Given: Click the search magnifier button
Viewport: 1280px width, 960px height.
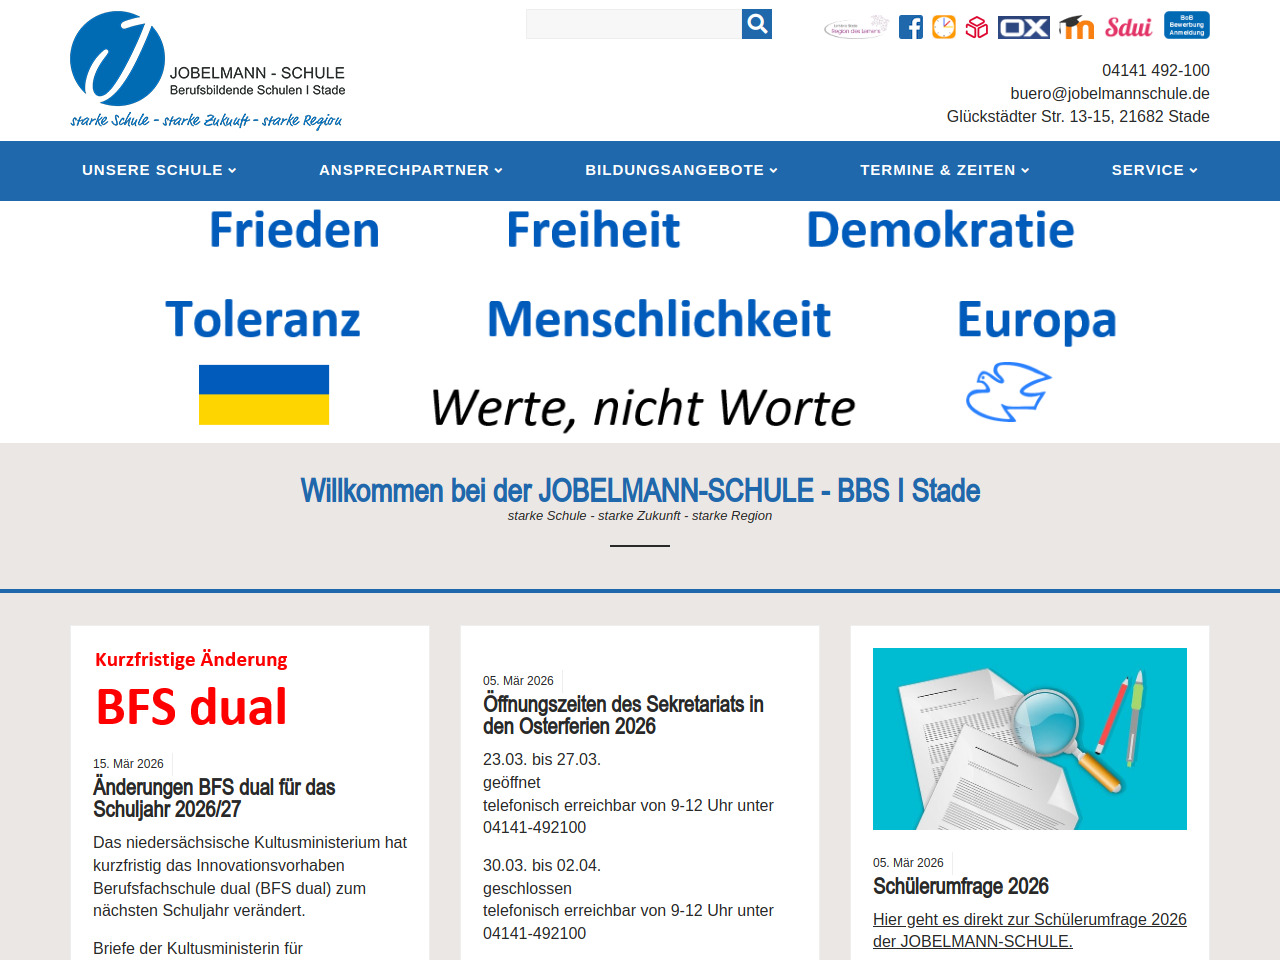Looking at the screenshot, I should pos(757,24).
